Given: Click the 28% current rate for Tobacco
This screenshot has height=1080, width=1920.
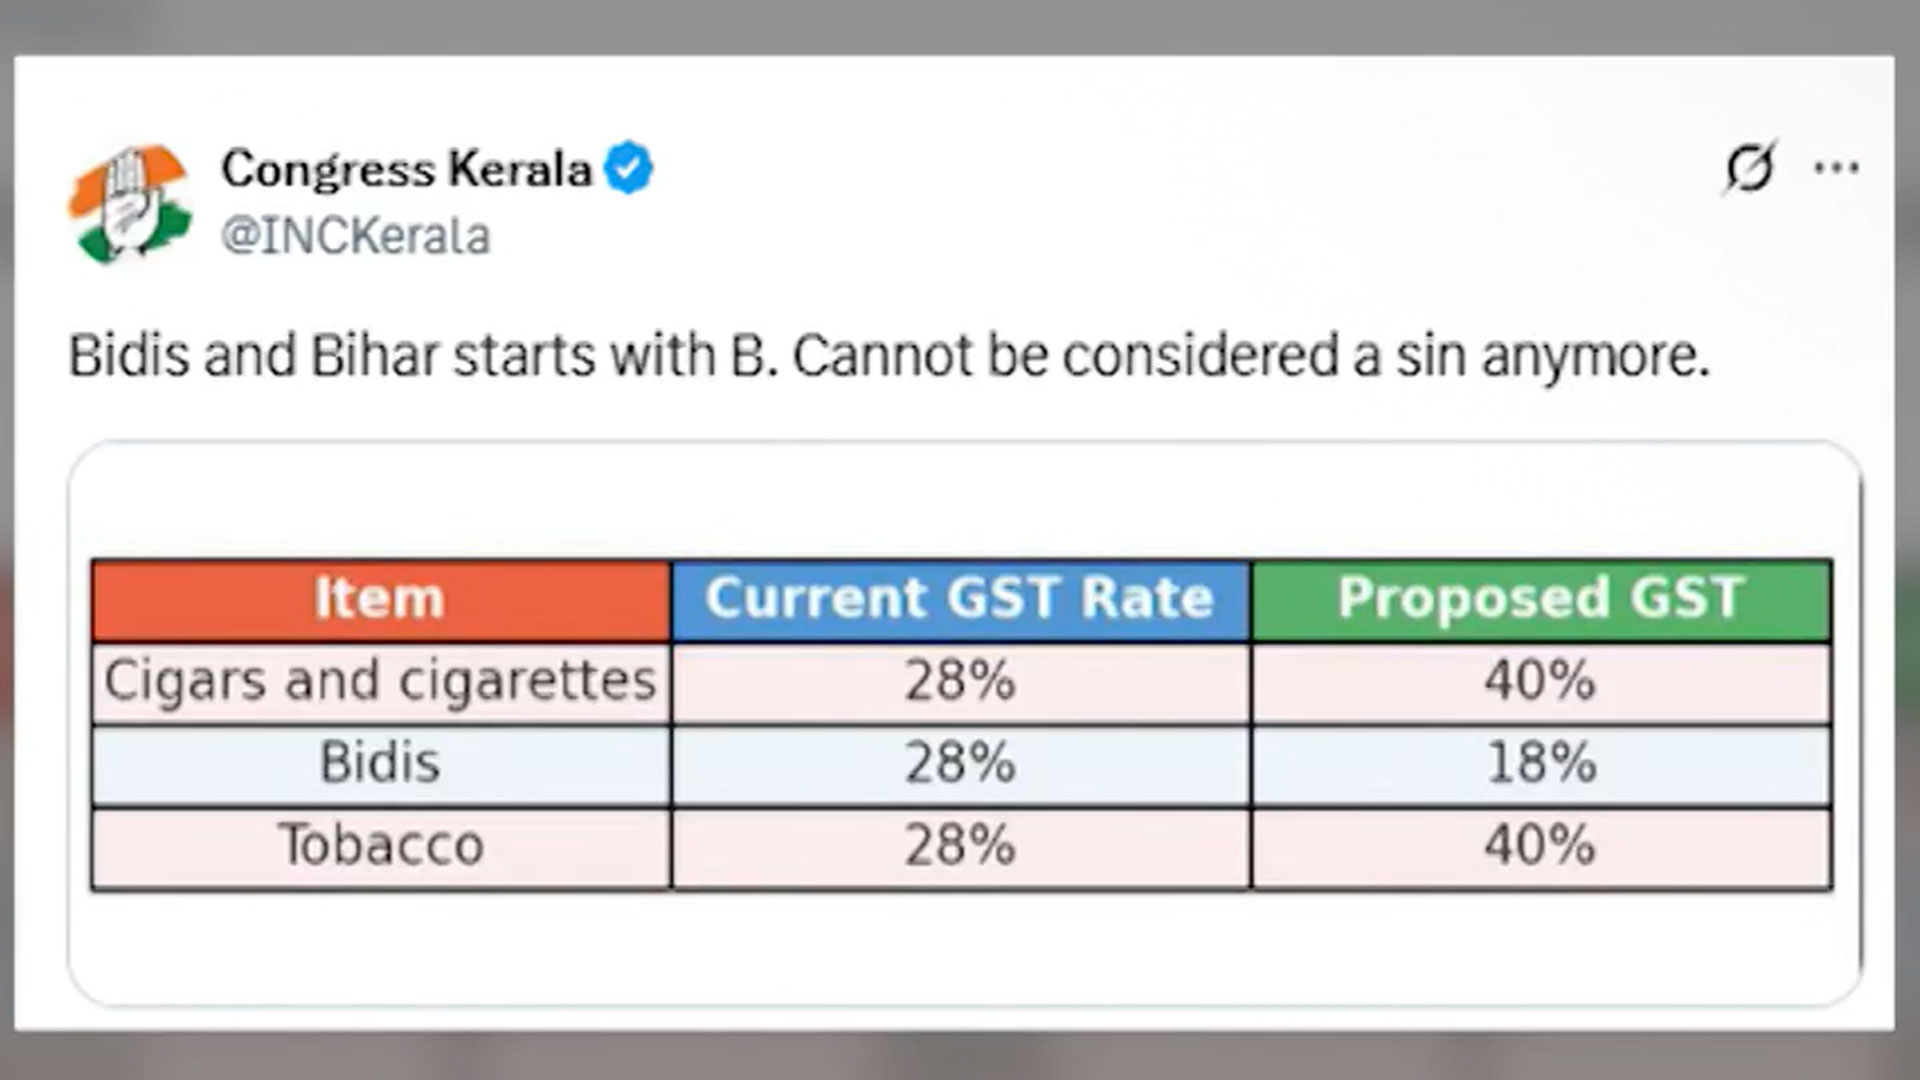Looking at the screenshot, I should (x=960, y=846).
